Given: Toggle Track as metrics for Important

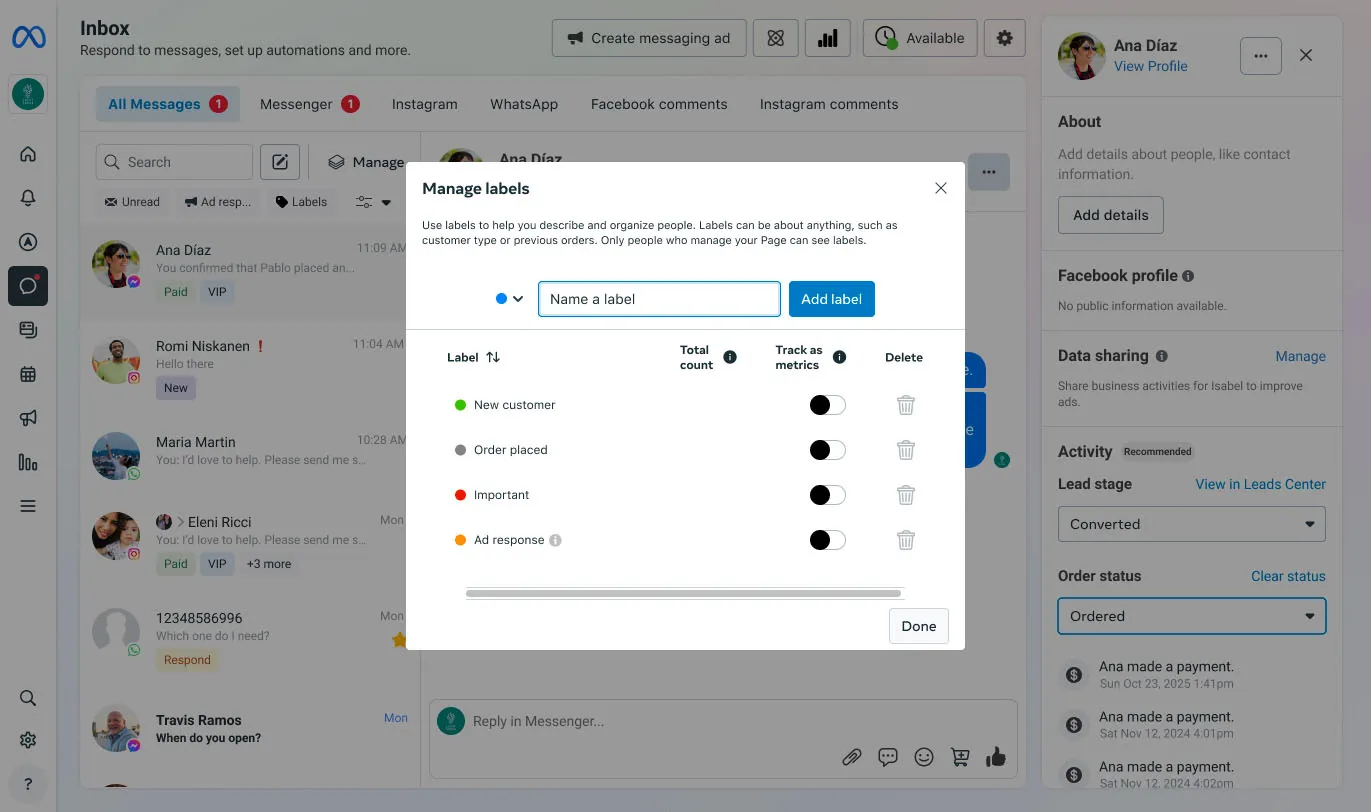Looking at the screenshot, I should tap(827, 495).
